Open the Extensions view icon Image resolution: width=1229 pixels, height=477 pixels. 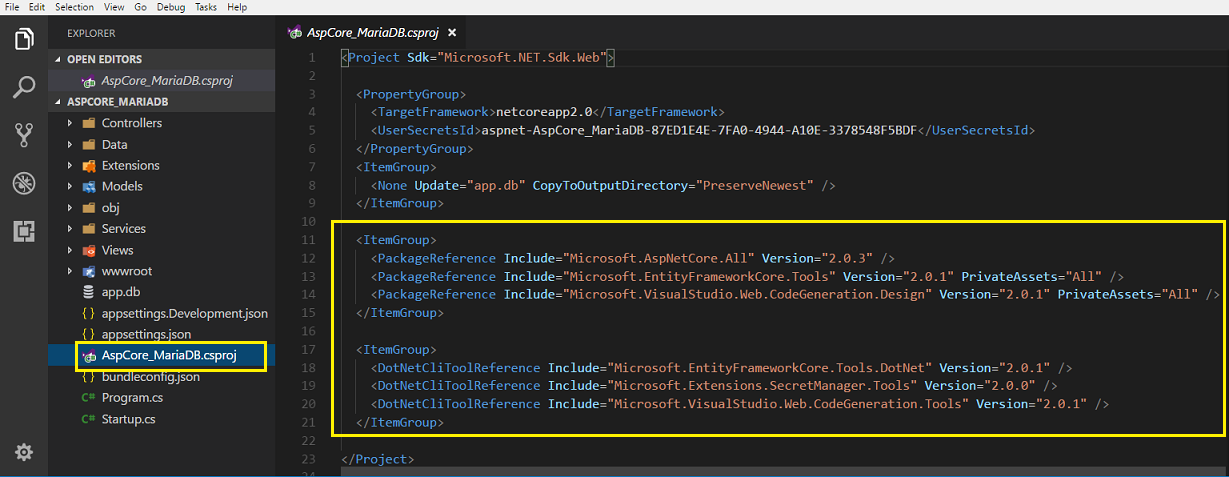23,231
